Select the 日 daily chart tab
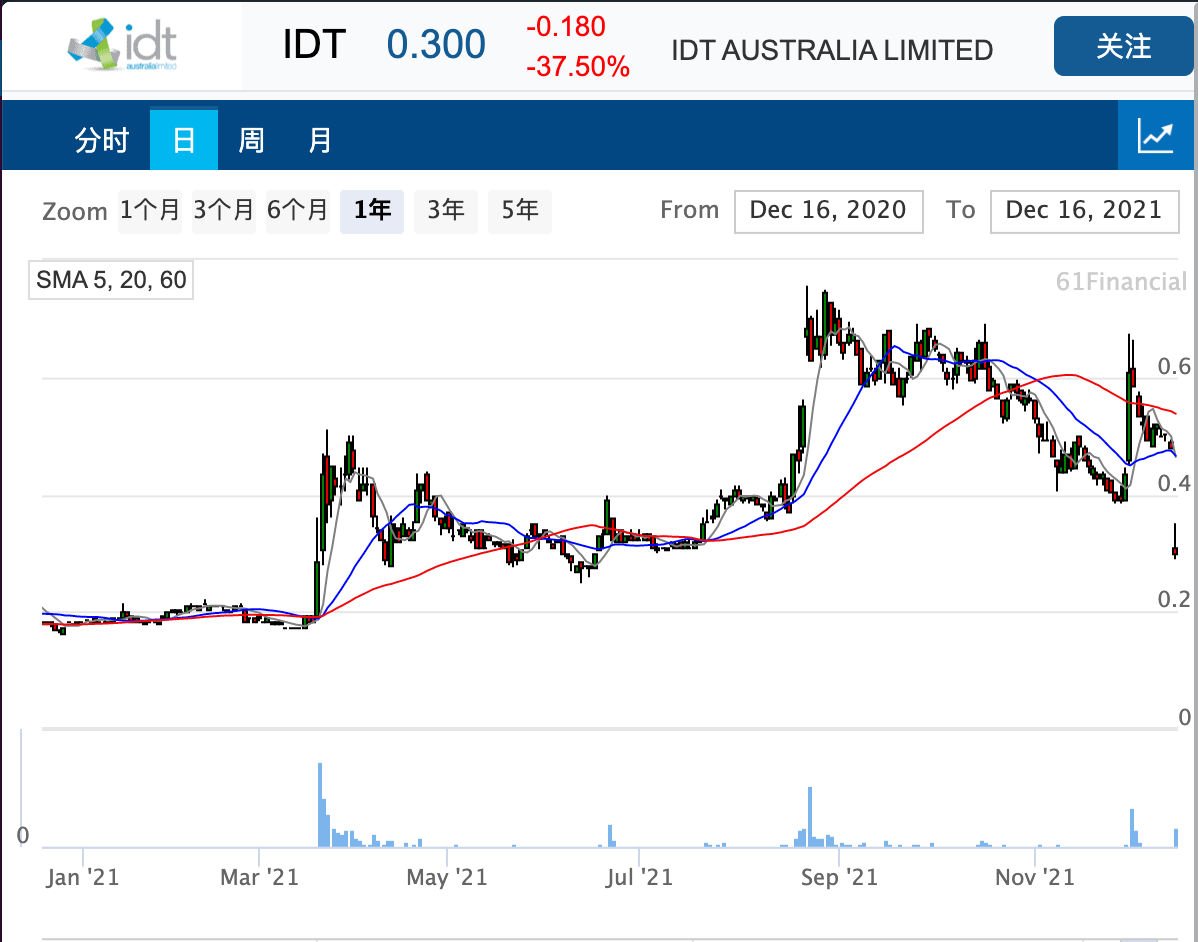The width and height of the screenshot is (1198, 942). coord(183,140)
